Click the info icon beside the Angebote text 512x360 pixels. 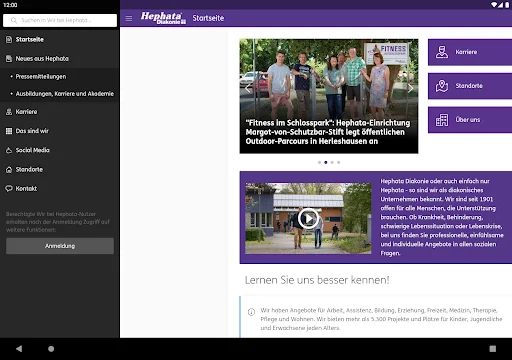pos(251,312)
